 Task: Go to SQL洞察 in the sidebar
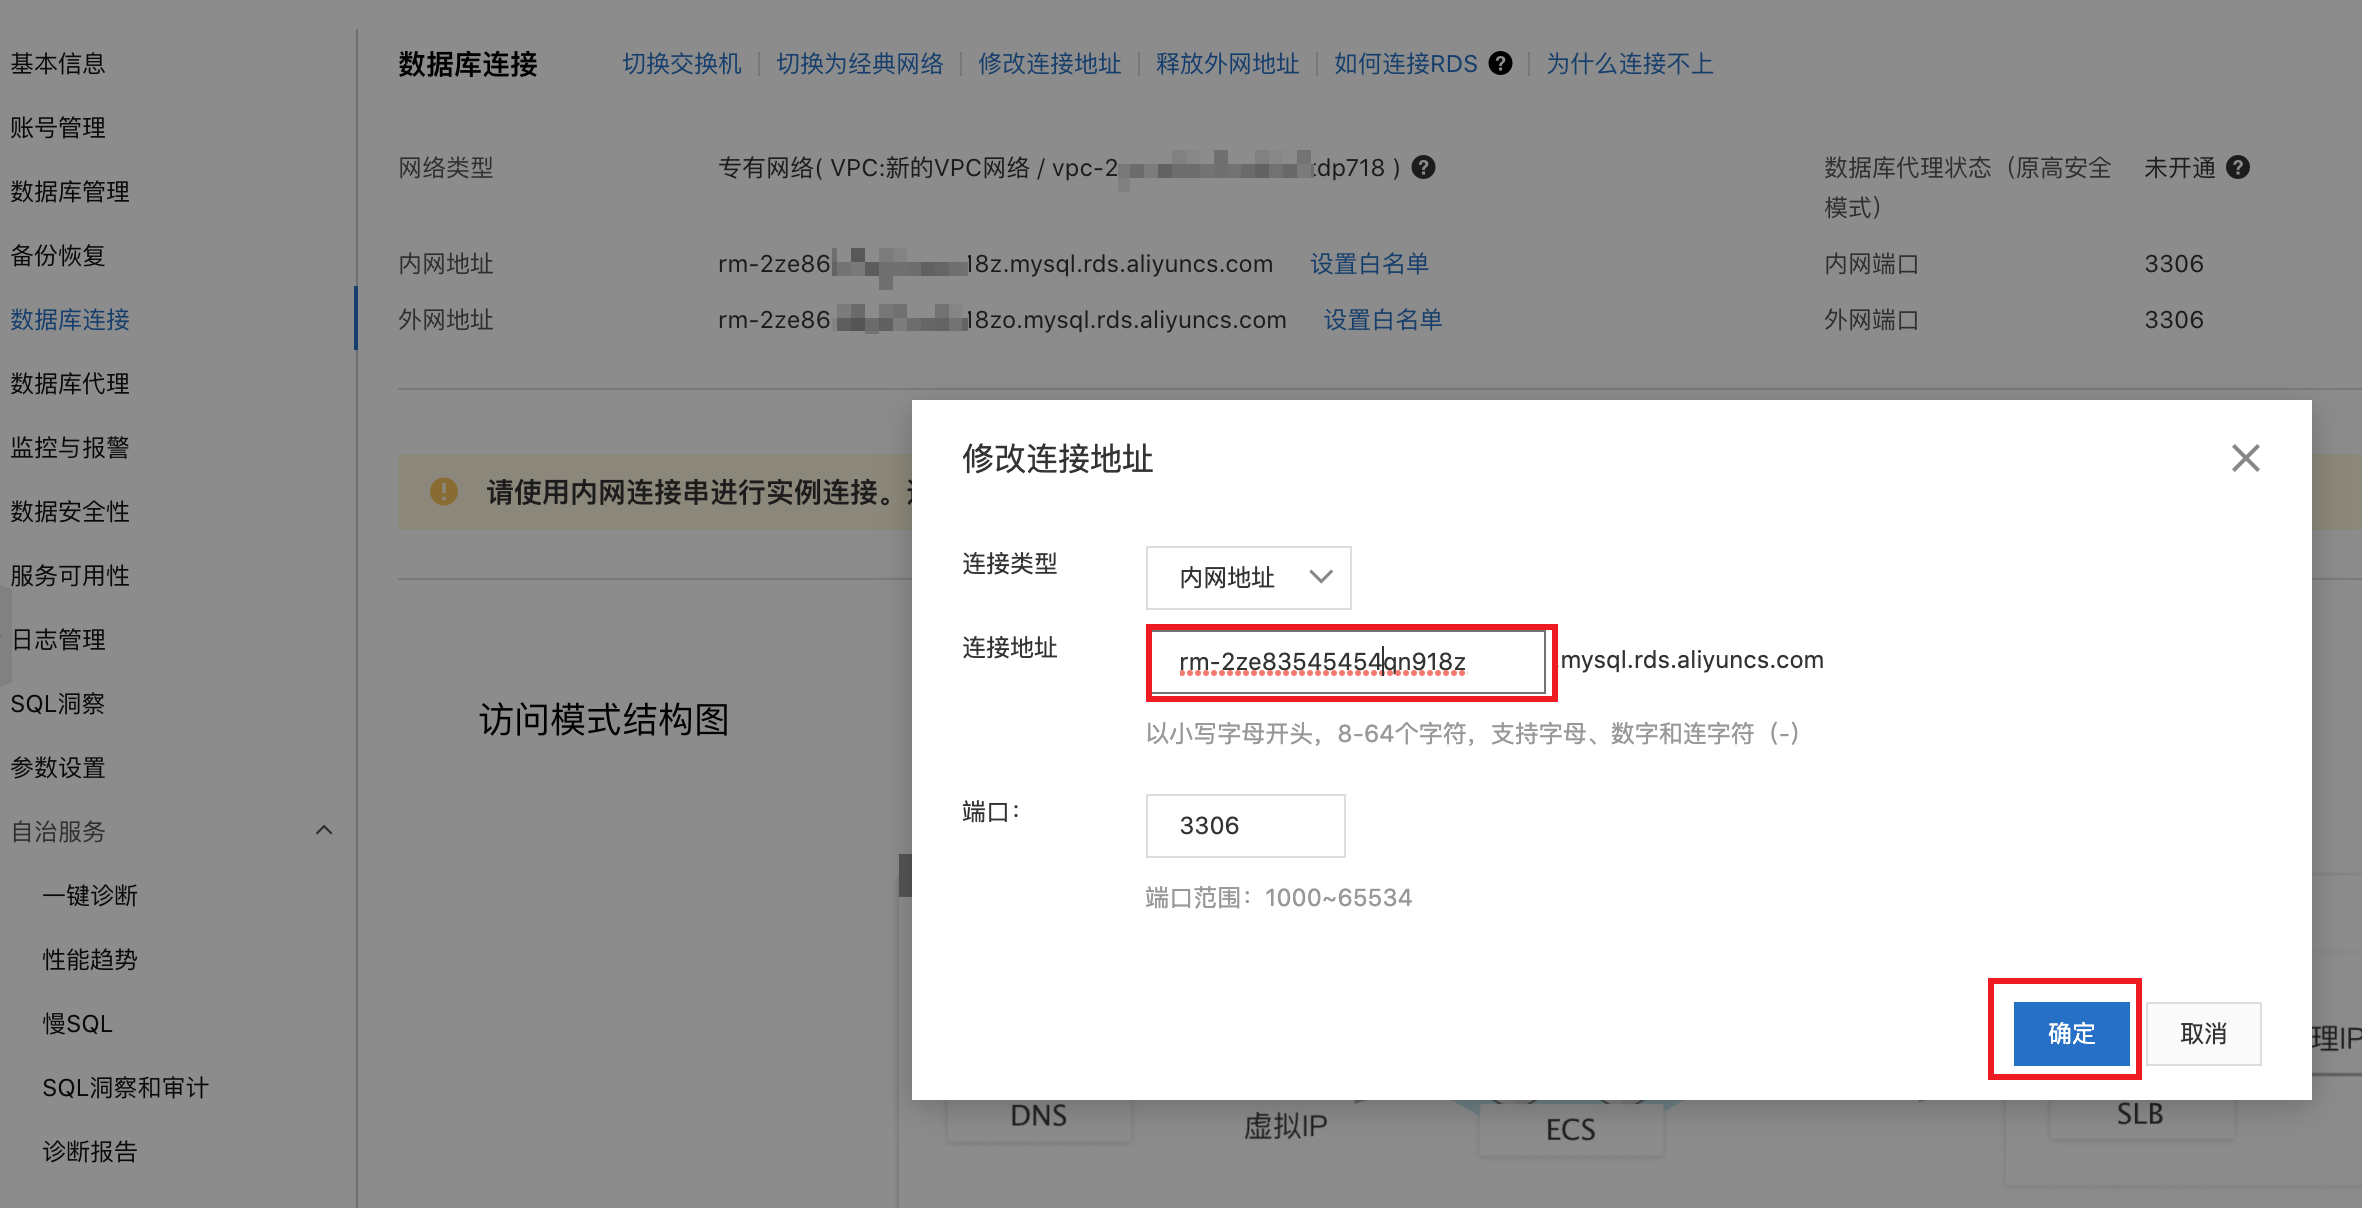click(x=58, y=703)
